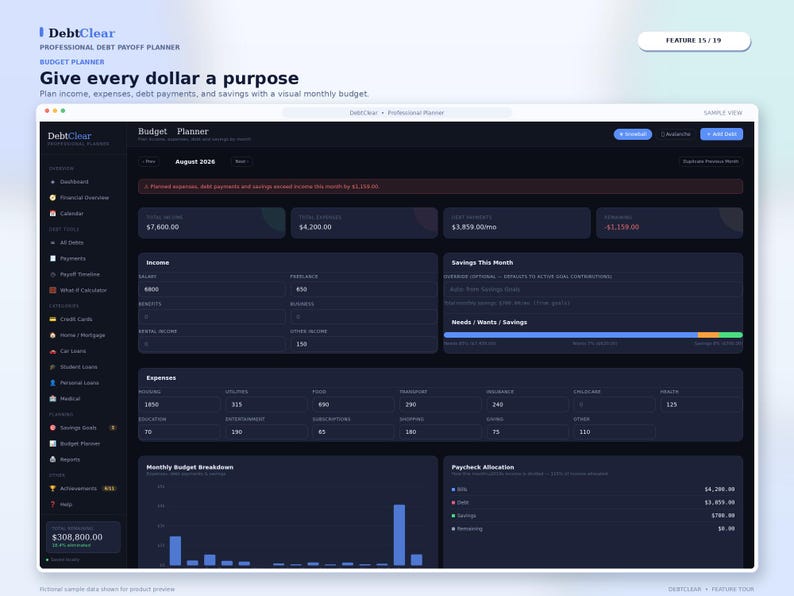Open the Payoff Timeline menu label
794x596 pixels.
point(80,274)
